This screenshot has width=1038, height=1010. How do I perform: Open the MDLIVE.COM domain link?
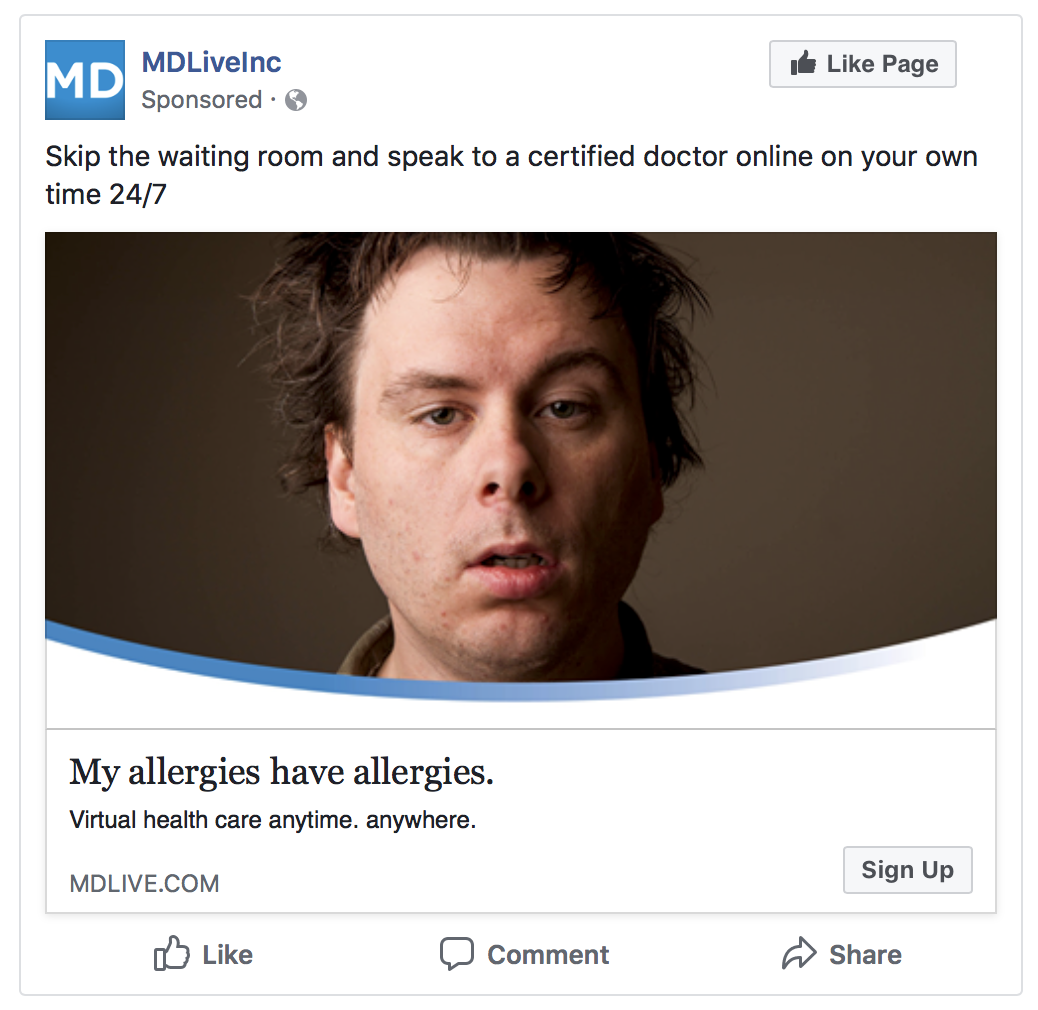144,884
